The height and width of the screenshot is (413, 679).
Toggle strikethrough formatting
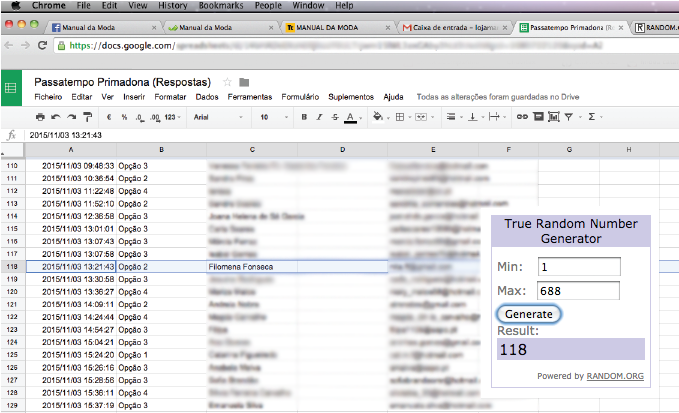click(x=334, y=117)
